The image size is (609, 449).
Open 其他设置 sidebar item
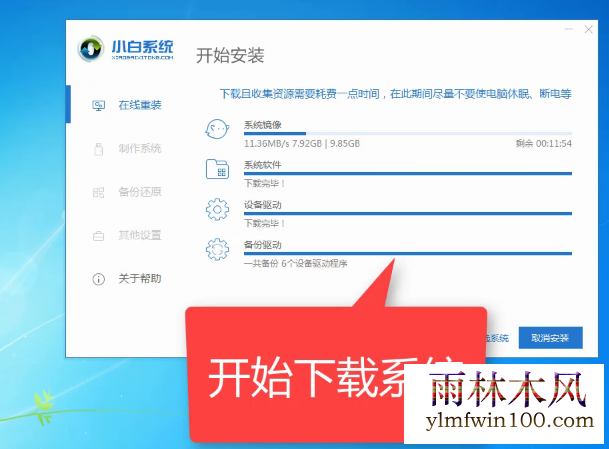[140, 235]
